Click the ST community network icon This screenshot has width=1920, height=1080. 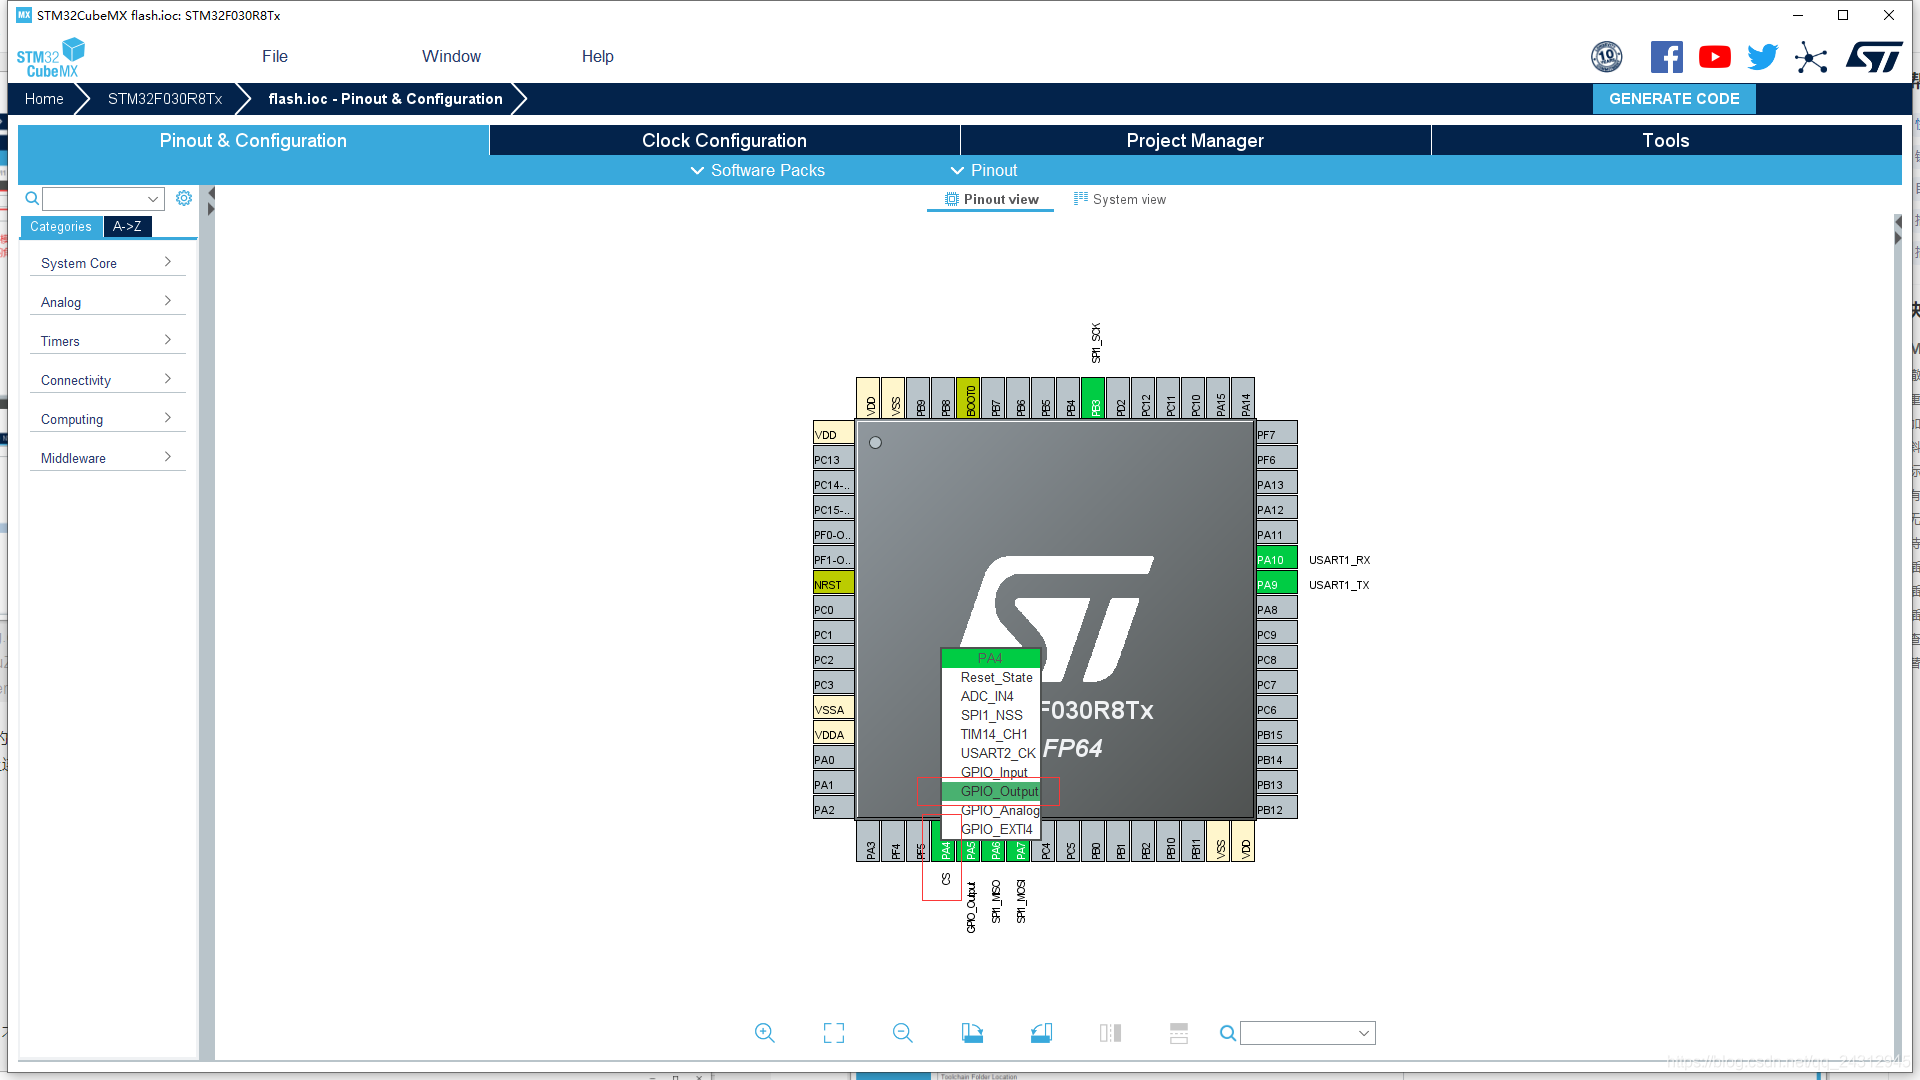1810,57
